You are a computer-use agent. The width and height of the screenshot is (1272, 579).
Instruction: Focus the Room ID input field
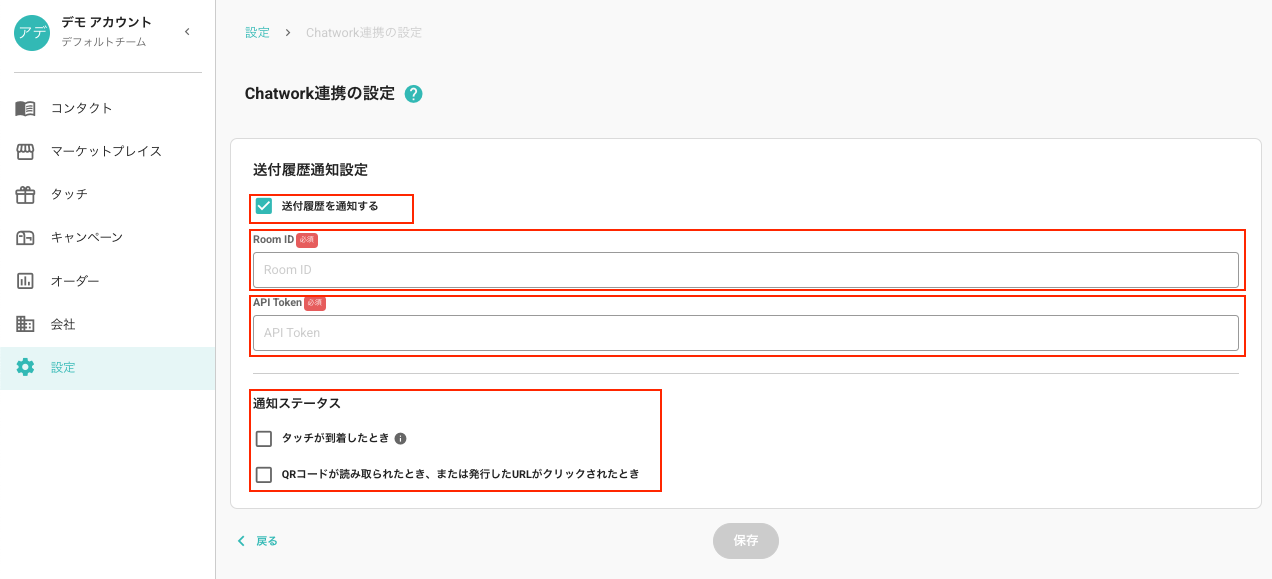tap(746, 270)
